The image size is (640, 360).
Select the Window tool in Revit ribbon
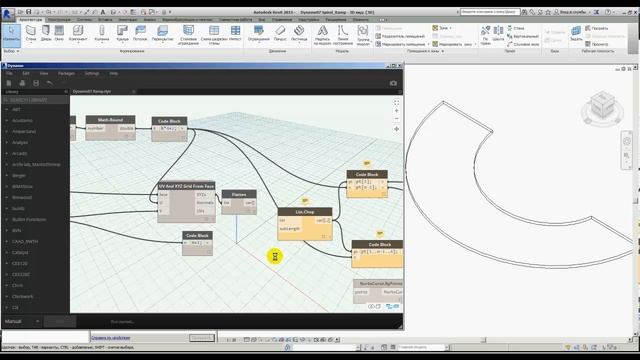click(x=59, y=33)
